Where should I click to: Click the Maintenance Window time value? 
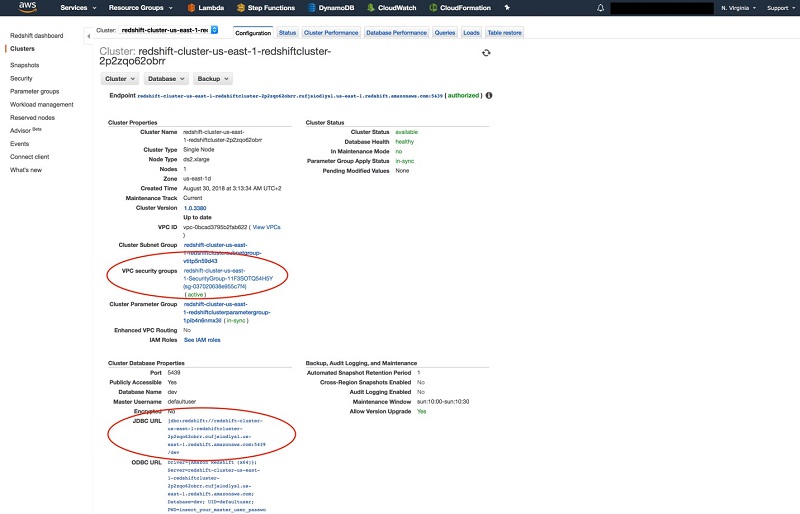click(x=443, y=402)
